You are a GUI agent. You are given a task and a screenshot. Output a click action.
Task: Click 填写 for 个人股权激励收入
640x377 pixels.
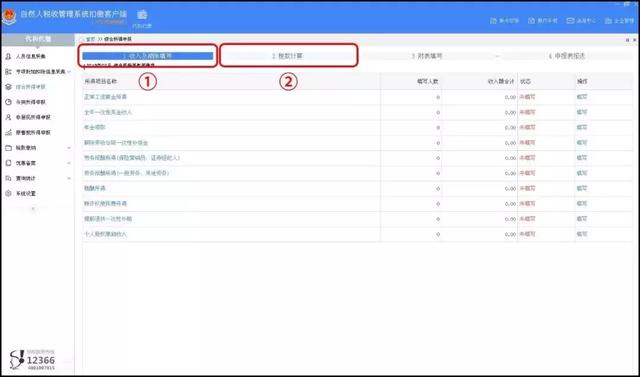tap(582, 234)
